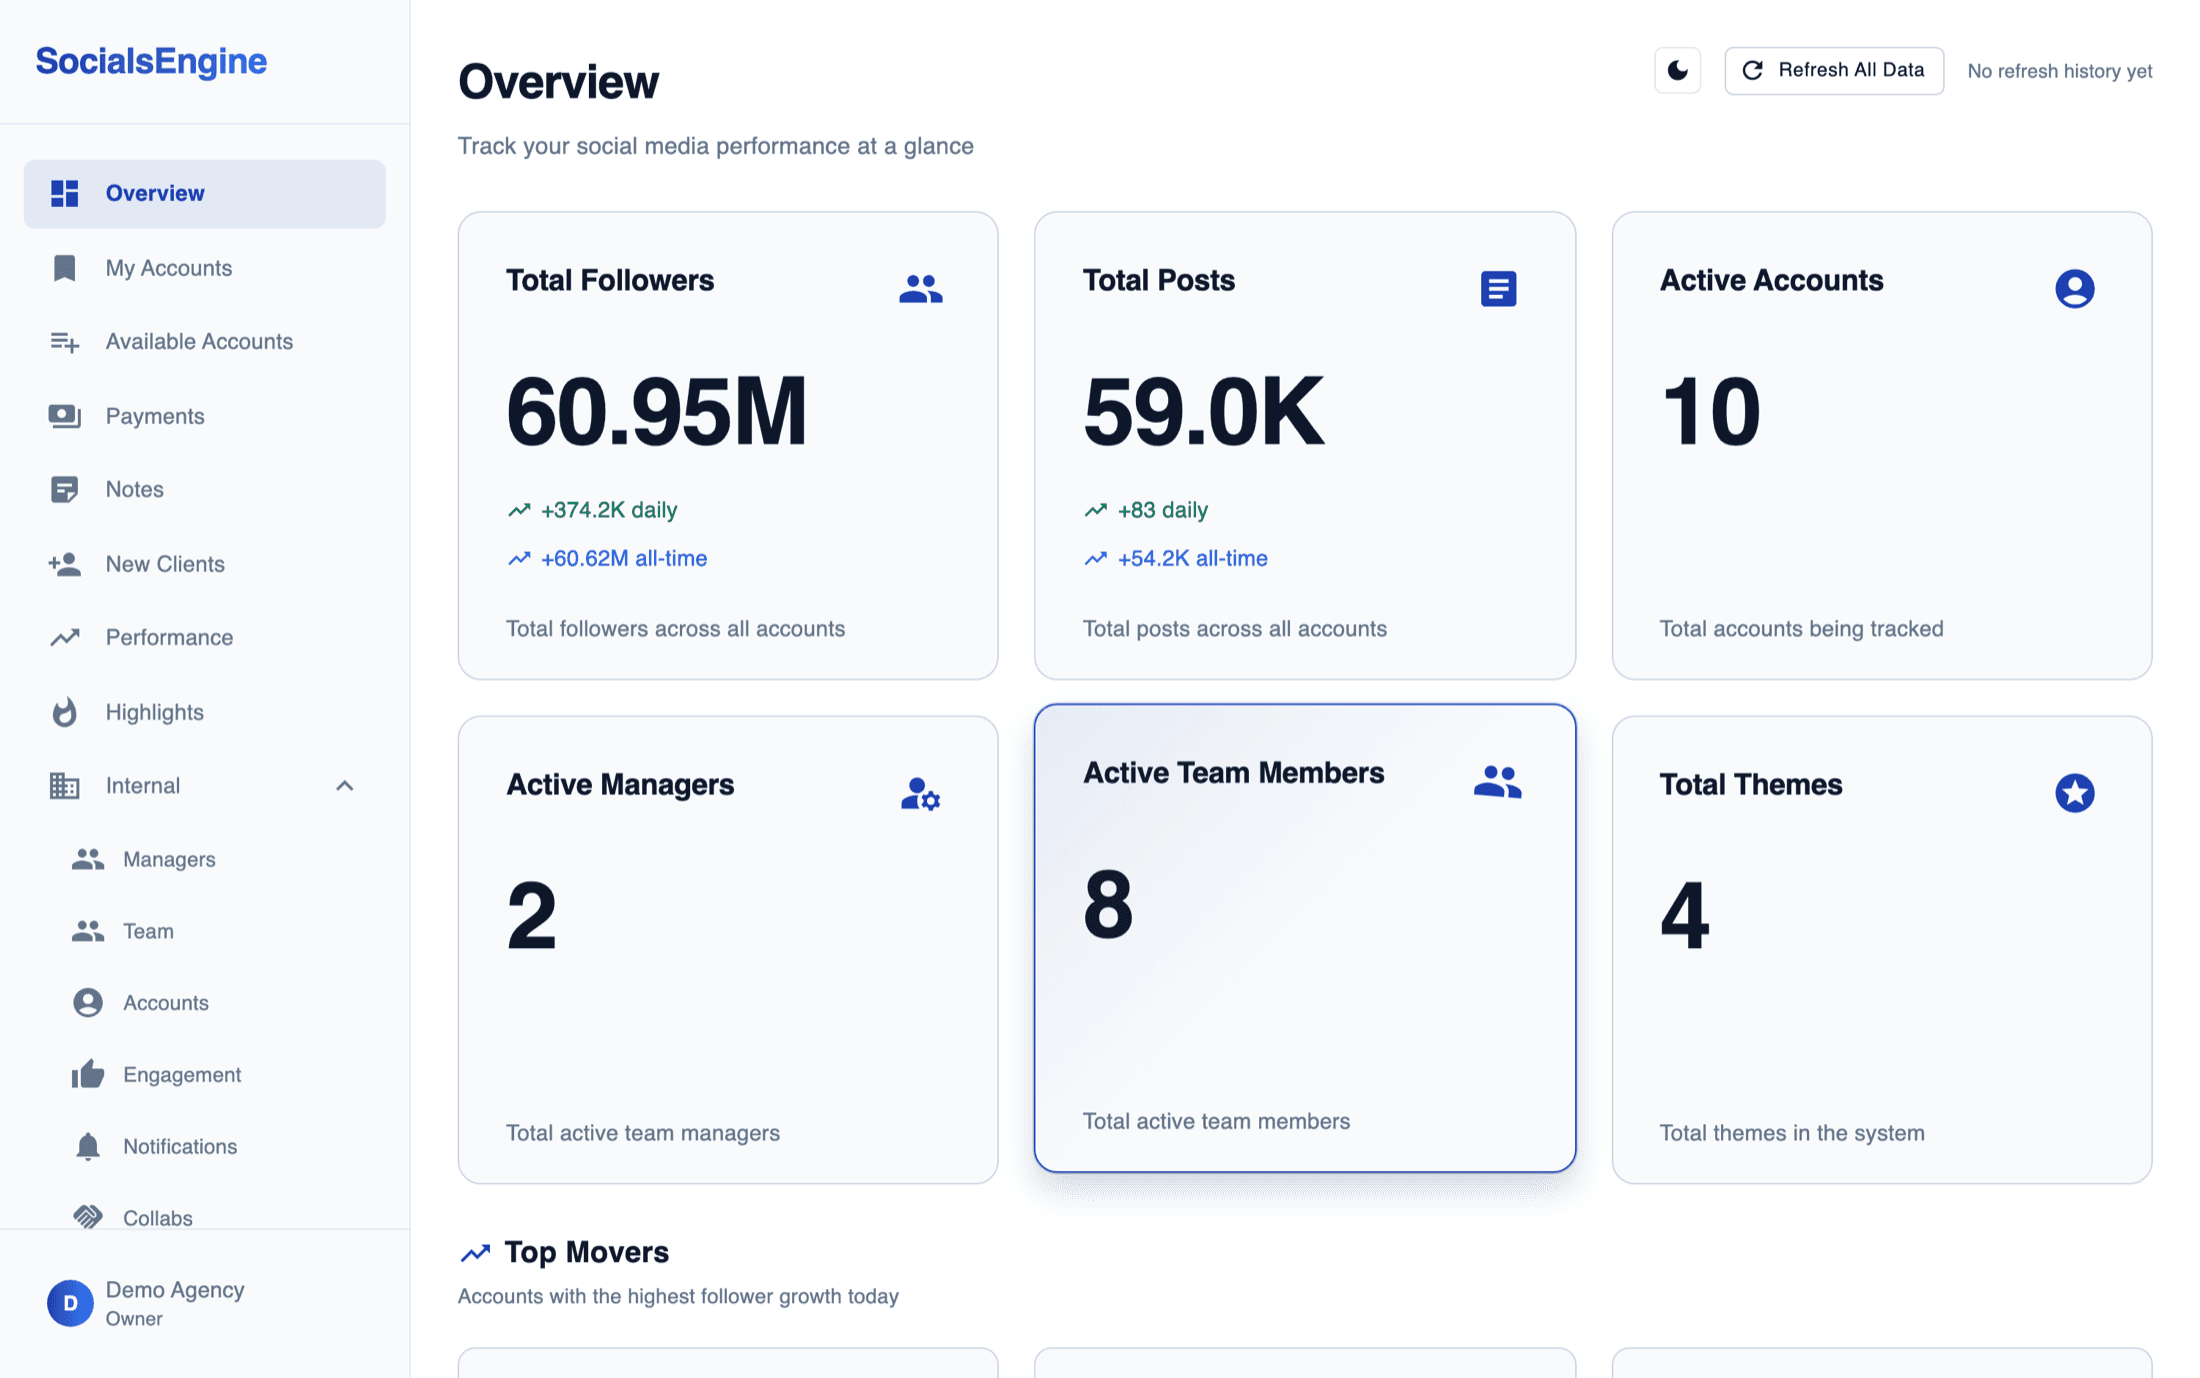Image resolution: width=2200 pixels, height=1378 pixels.
Task: Click the +83 daily posts stat
Action: click(1146, 510)
